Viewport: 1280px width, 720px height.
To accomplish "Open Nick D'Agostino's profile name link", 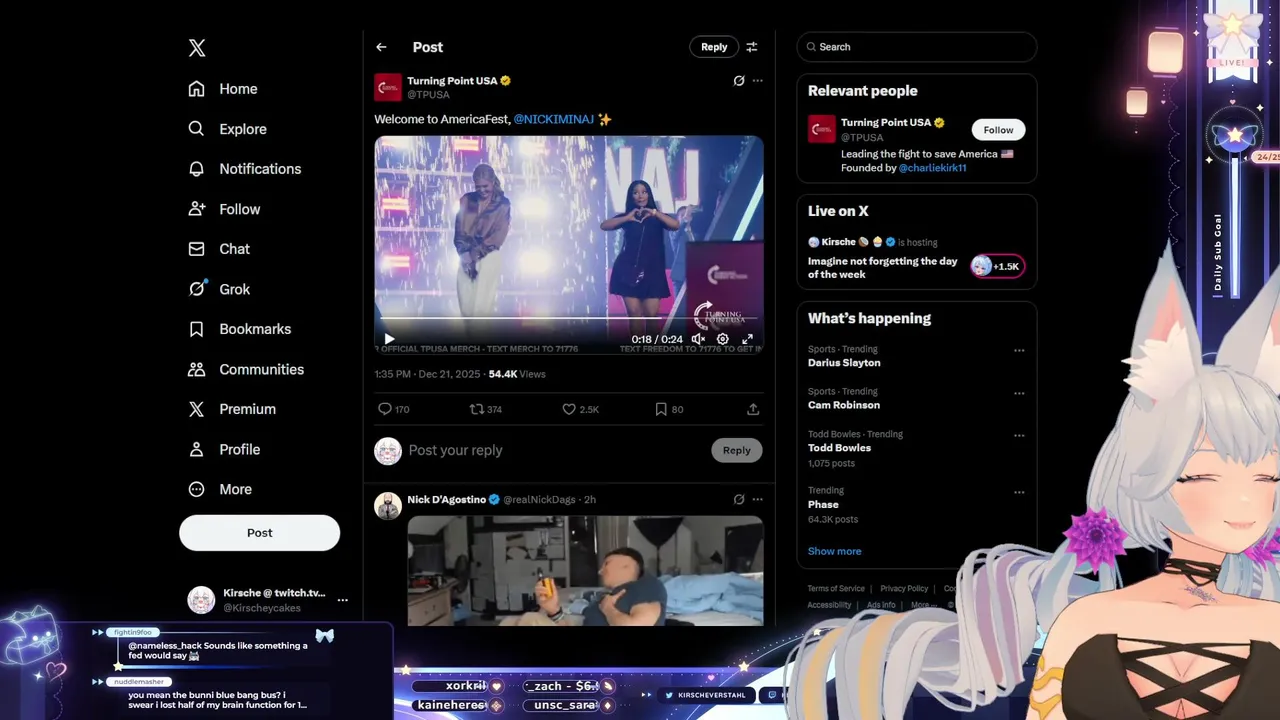I will [x=446, y=499].
